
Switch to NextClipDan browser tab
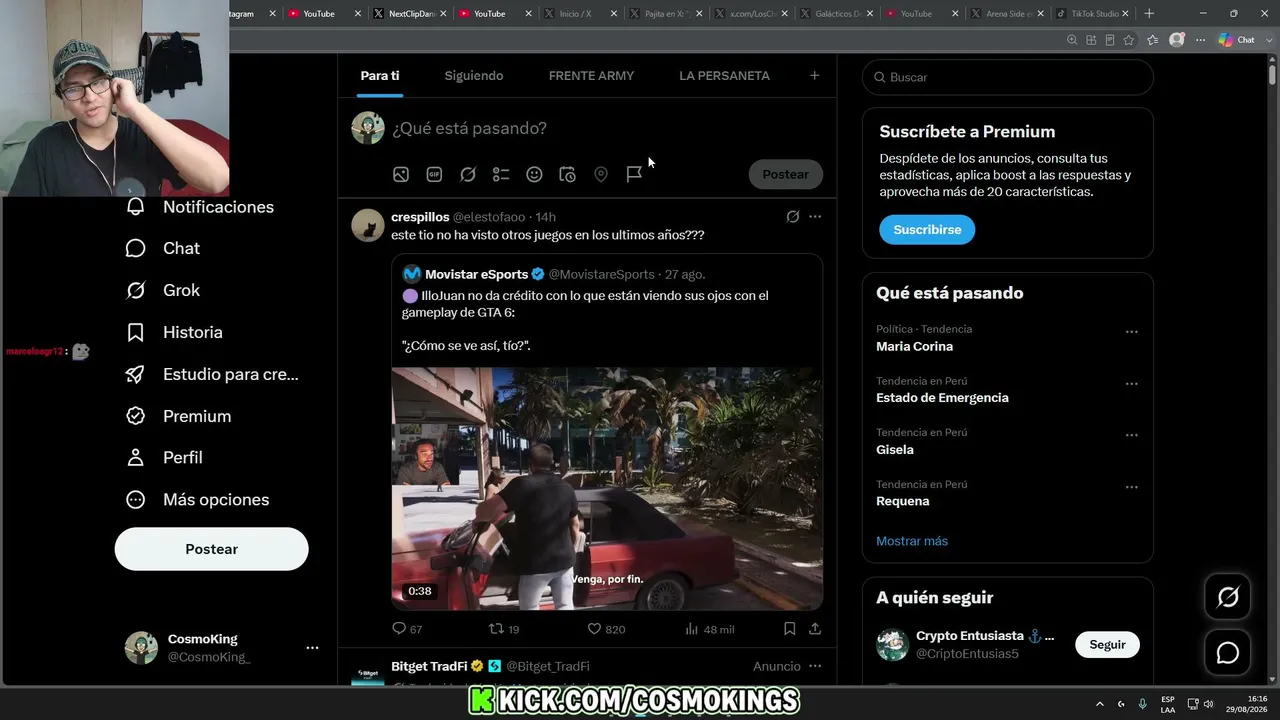pyautogui.click(x=409, y=14)
